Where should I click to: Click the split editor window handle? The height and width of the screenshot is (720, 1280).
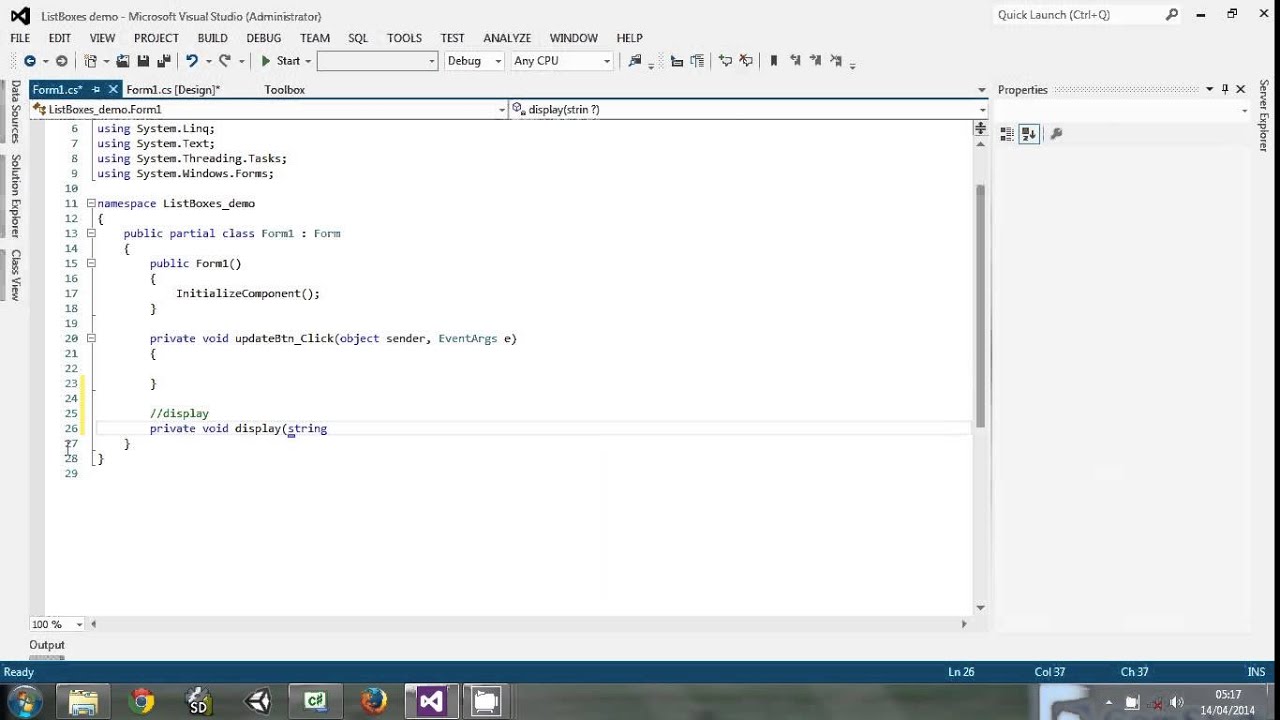(x=980, y=129)
